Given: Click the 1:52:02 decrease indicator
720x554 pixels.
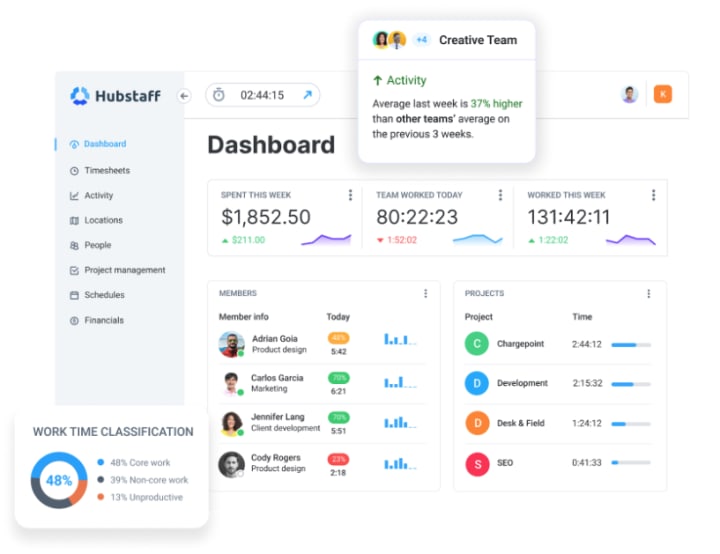Looking at the screenshot, I should coord(397,240).
